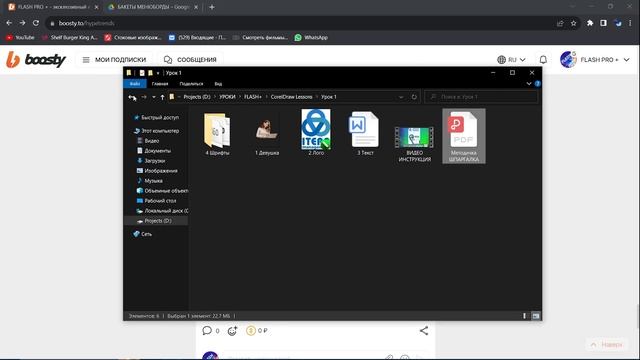Select the ВИДЕО ИНСТРУКЦИЯ video file

coord(414,144)
